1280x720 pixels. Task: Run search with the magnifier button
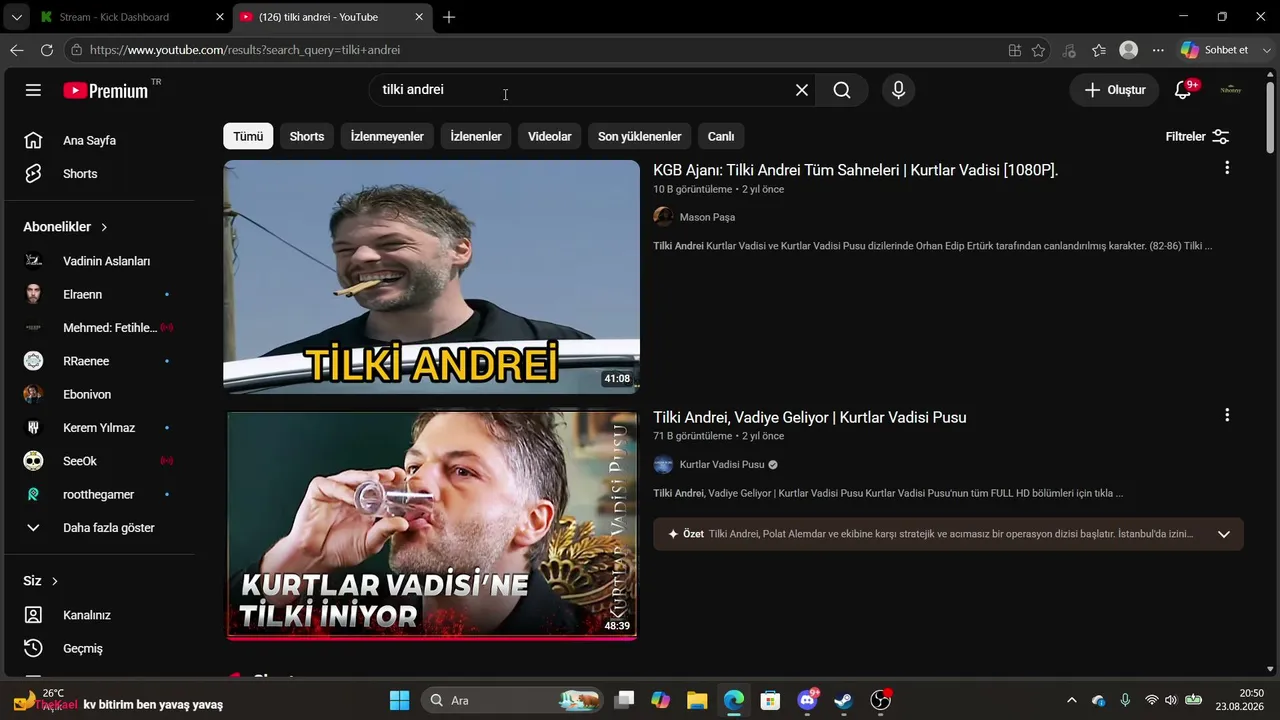tap(842, 90)
